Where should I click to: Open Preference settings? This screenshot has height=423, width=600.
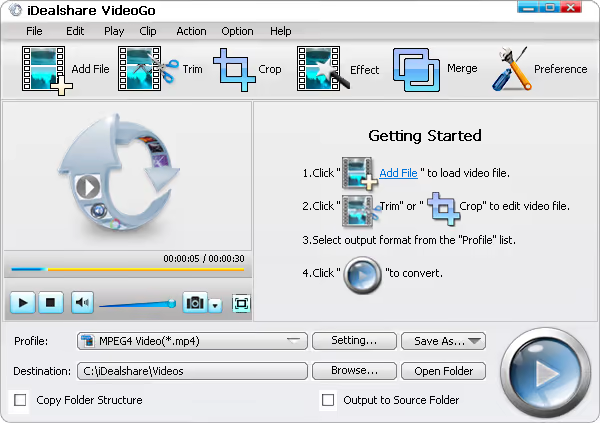click(x=512, y=69)
